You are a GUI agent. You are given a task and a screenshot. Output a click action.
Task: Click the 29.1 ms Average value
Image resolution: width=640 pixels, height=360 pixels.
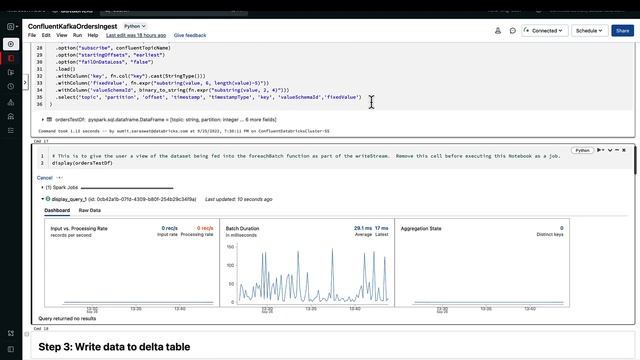click(x=362, y=228)
